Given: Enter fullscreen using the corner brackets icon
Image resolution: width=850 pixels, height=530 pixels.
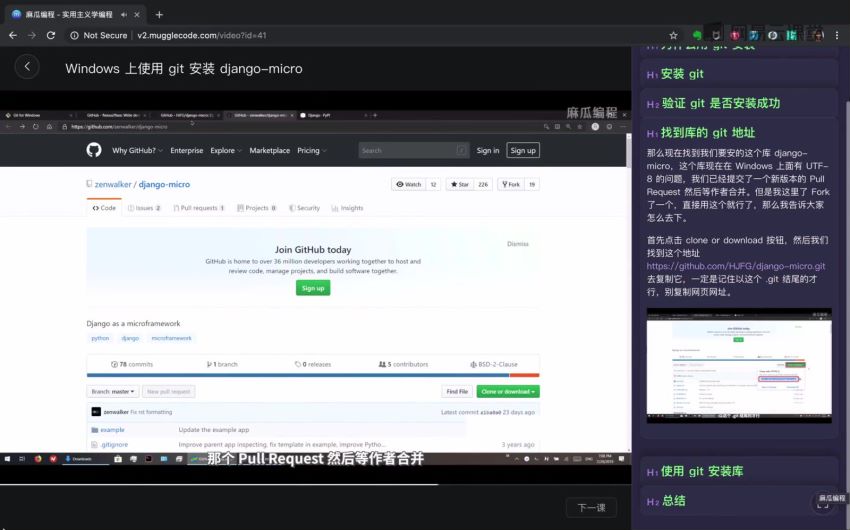Looking at the screenshot, I should [823, 505].
